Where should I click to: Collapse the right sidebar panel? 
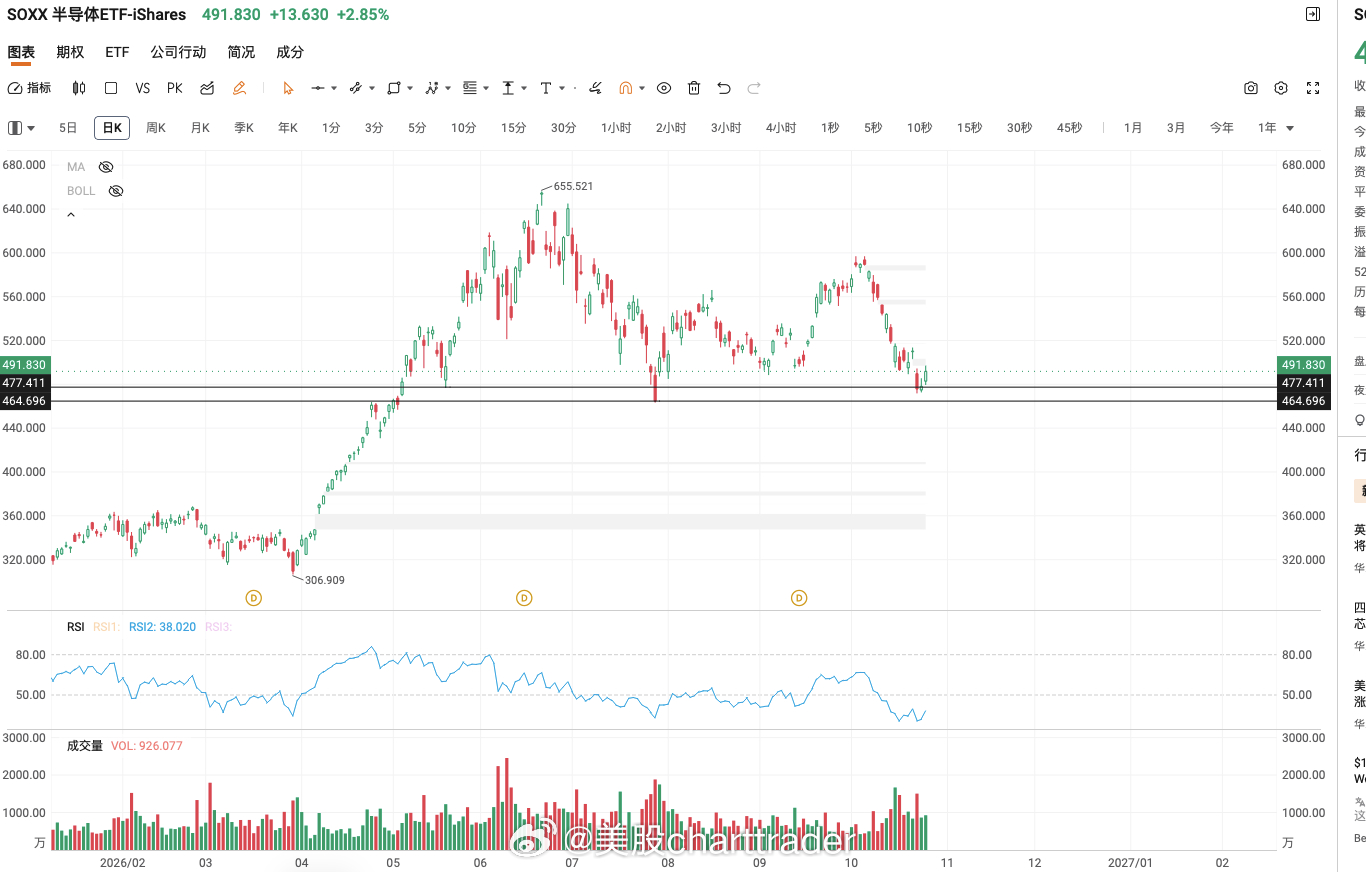1313,14
